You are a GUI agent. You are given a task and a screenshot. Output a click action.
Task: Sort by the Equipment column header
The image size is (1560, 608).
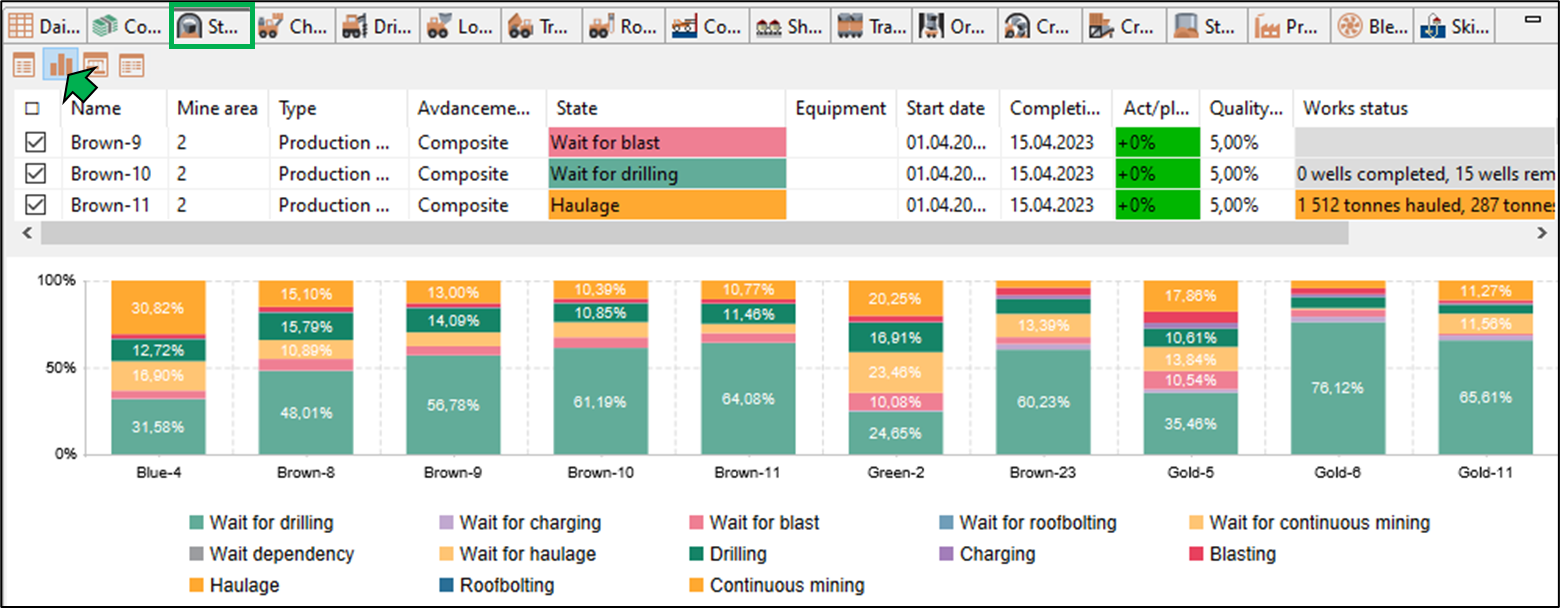842,108
